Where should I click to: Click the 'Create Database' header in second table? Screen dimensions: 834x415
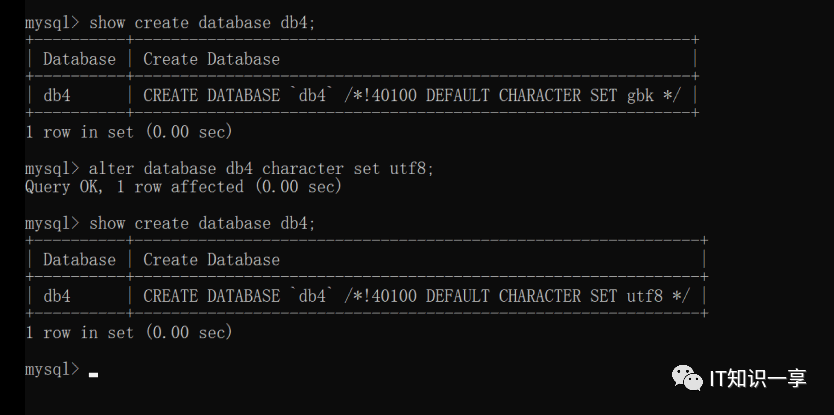click(211, 260)
